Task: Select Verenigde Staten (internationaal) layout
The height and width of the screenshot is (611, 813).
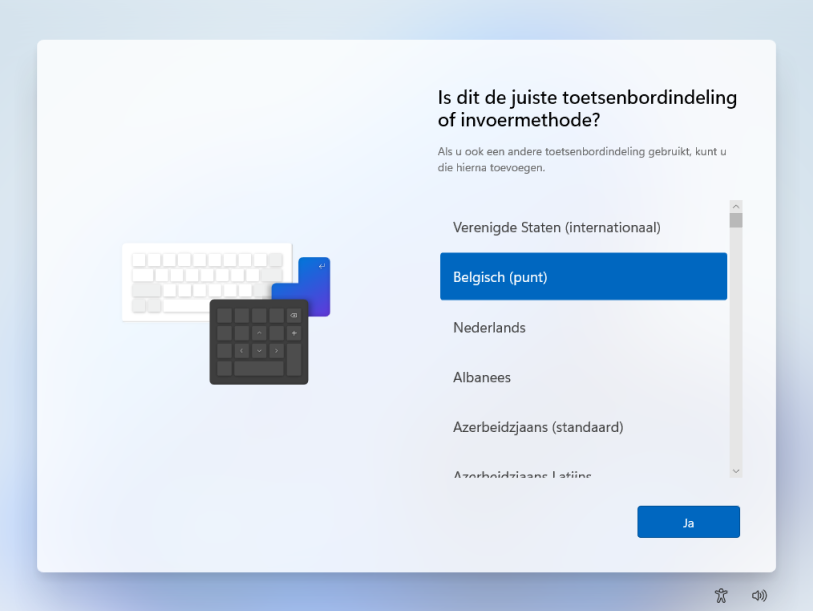Action: pos(583,227)
